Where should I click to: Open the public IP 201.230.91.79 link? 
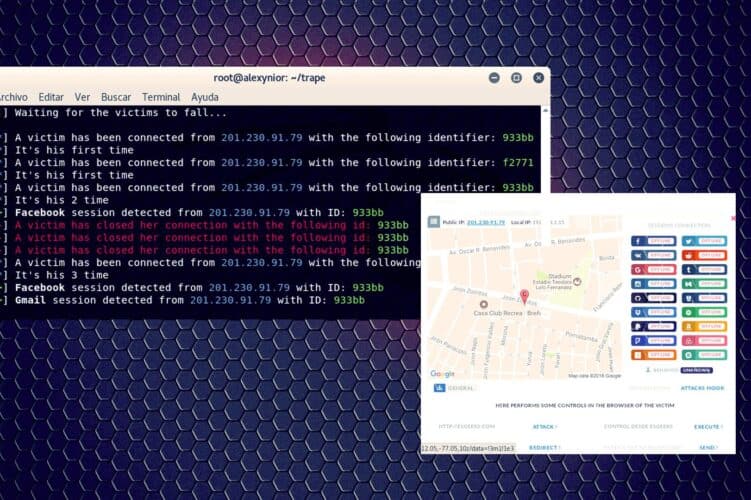tap(486, 222)
